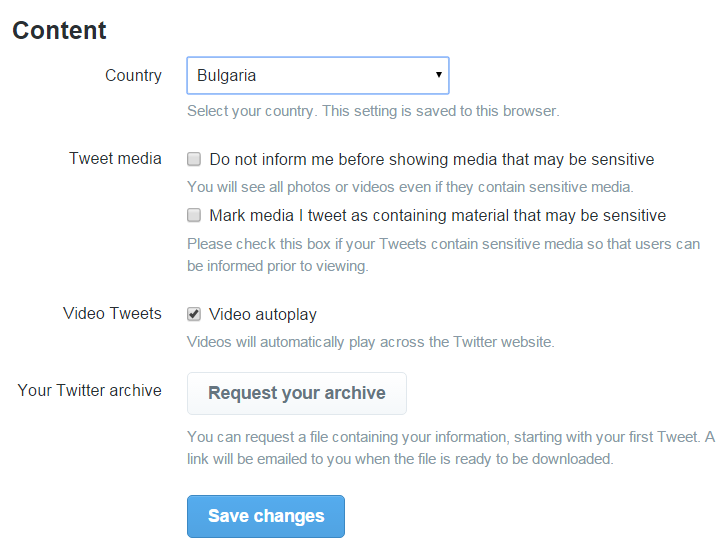This screenshot has width=728, height=551.
Task: Click the Video Tweets section label
Action: pos(112,314)
